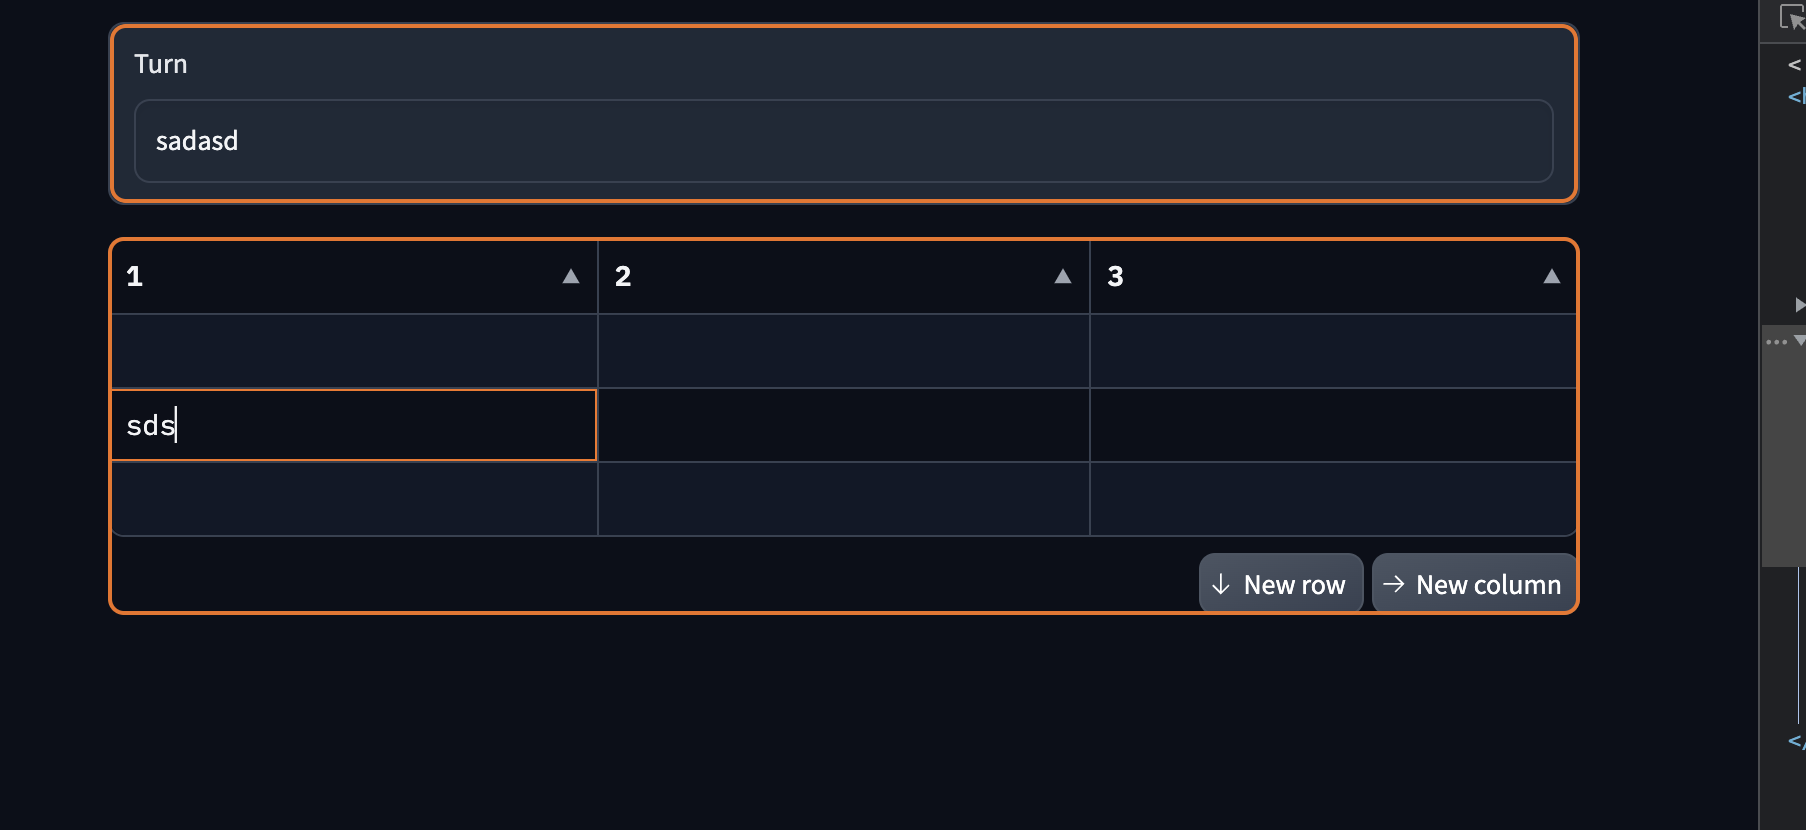Expand the dropdown arrow beside the ellipsis icon
This screenshot has height=830, width=1806.
pos(1799,341)
